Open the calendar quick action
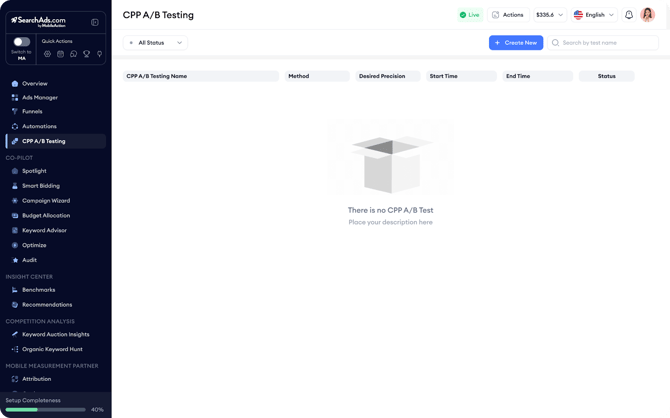The height and width of the screenshot is (418, 670). tap(60, 54)
